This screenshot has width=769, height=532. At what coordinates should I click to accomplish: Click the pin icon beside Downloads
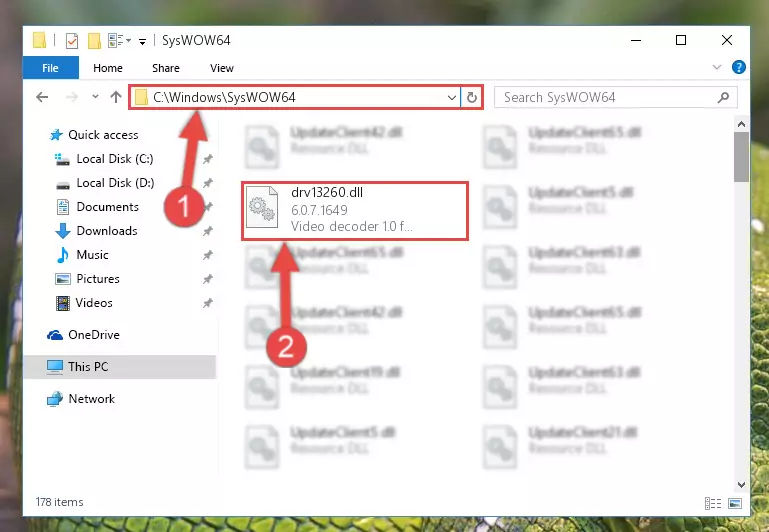click(x=207, y=231)
